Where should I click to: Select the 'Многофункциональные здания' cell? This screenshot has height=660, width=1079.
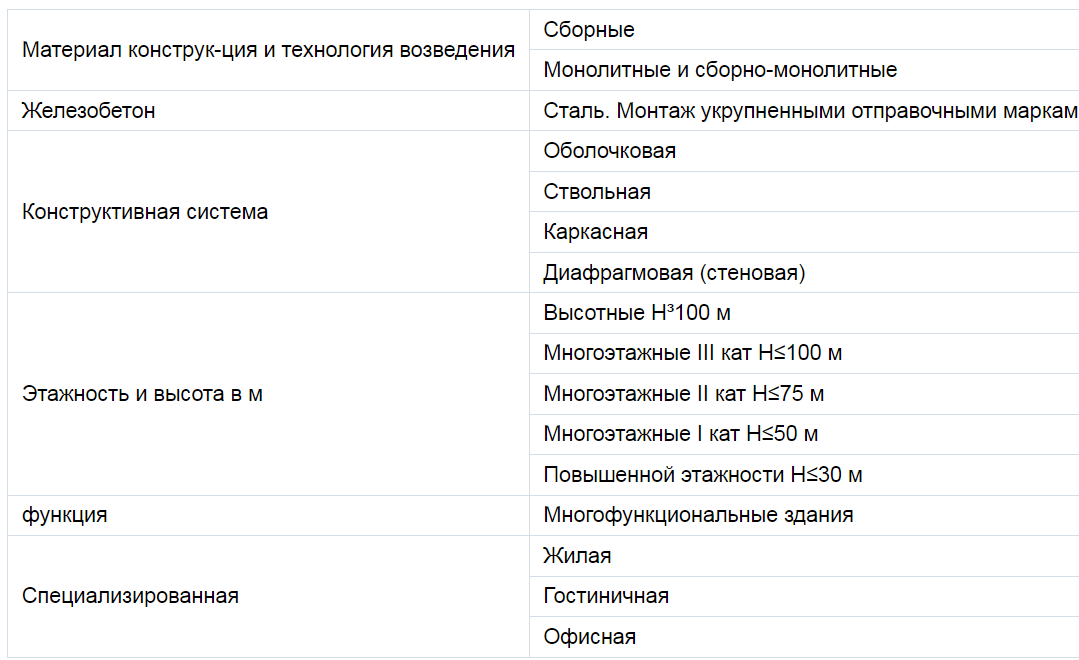804,515
